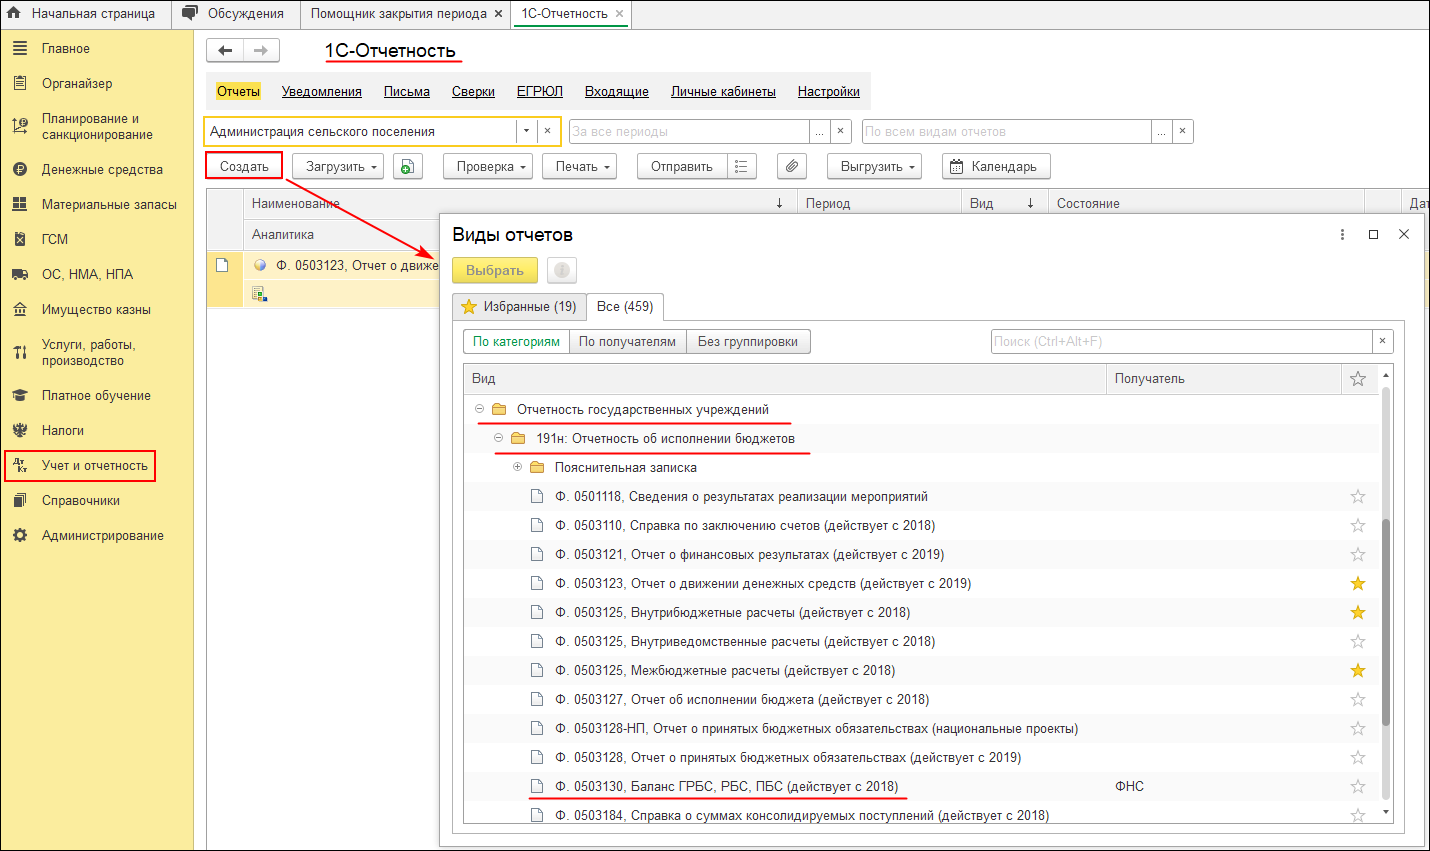Clear the period filter with its X button
Viewport: 1430px width, 851px height.
[x=841, y=131]
